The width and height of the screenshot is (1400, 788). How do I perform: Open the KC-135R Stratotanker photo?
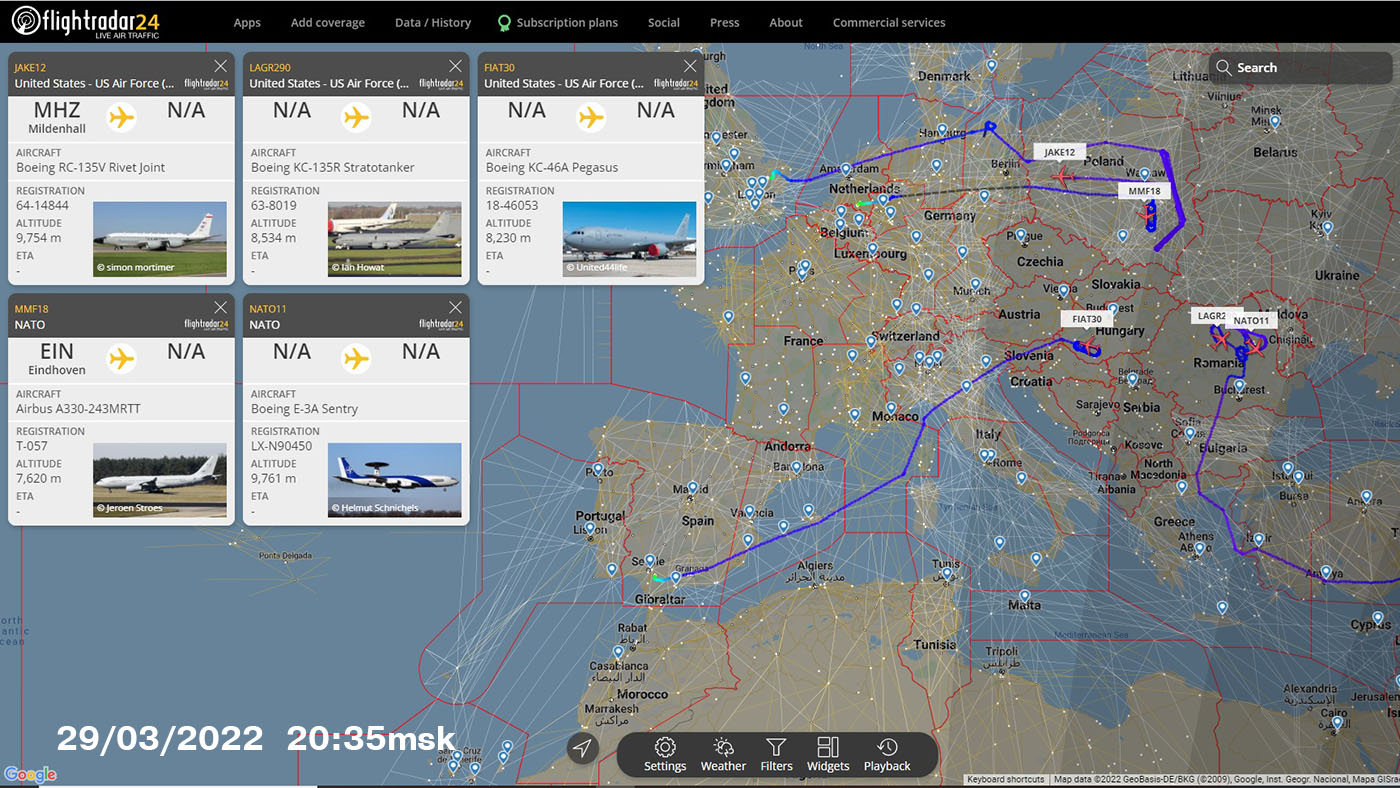pos(394,239)
